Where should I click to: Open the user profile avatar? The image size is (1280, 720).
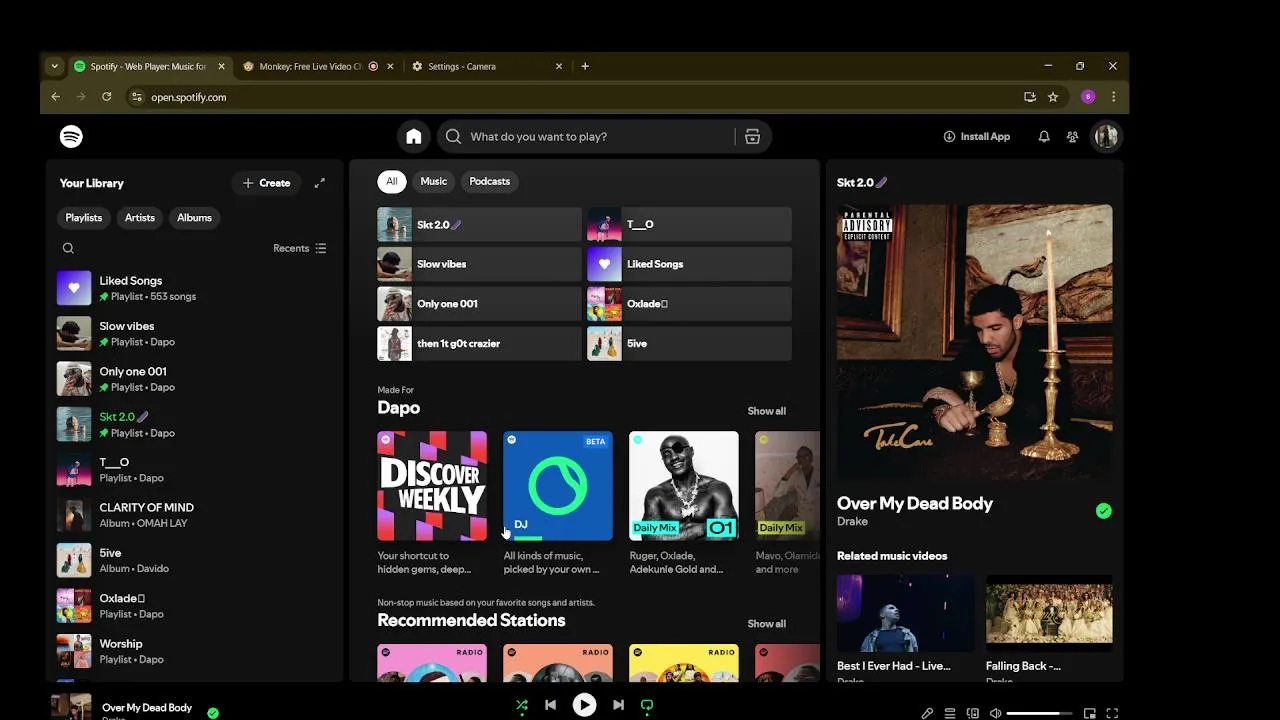pyautogui.click(x=1106, y=137)
